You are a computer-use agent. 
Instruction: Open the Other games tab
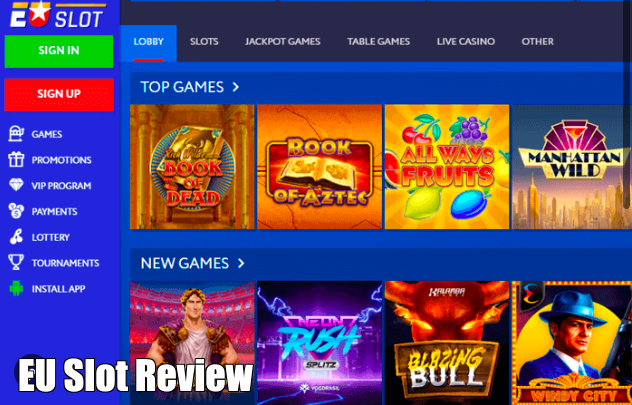pos(537,42)
